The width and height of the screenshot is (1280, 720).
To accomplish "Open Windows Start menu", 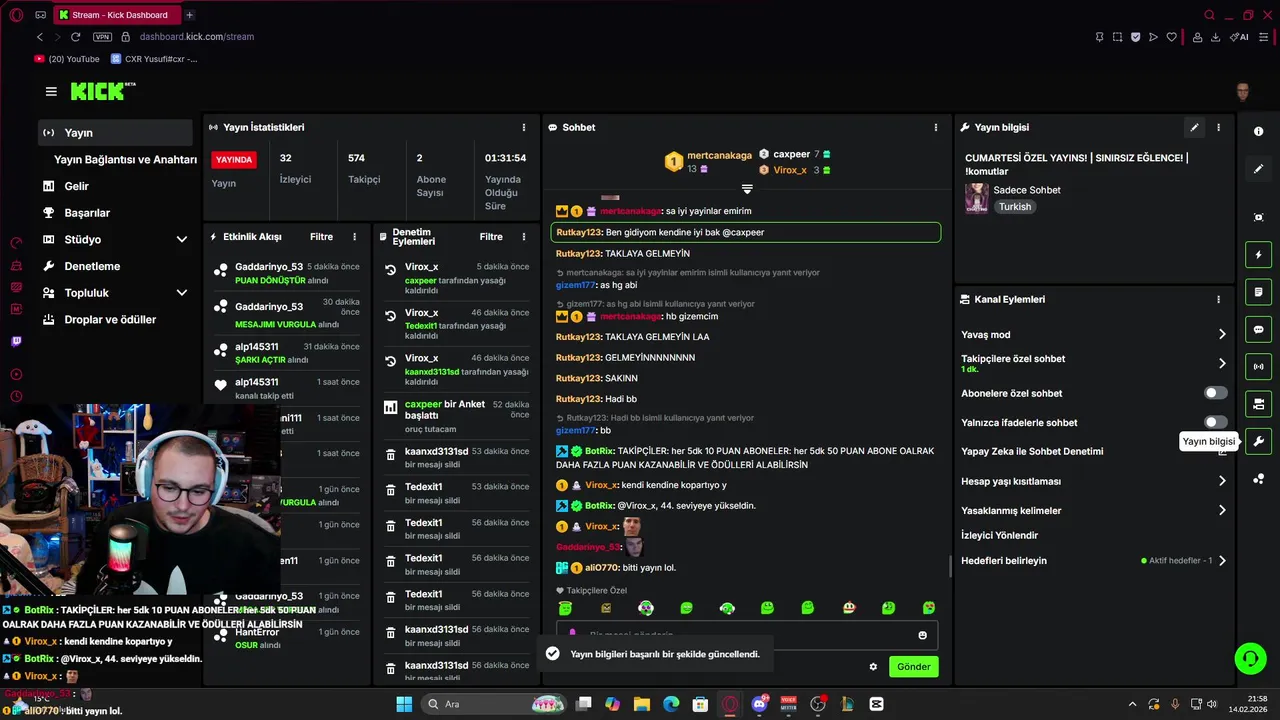I will click(404, 704).
